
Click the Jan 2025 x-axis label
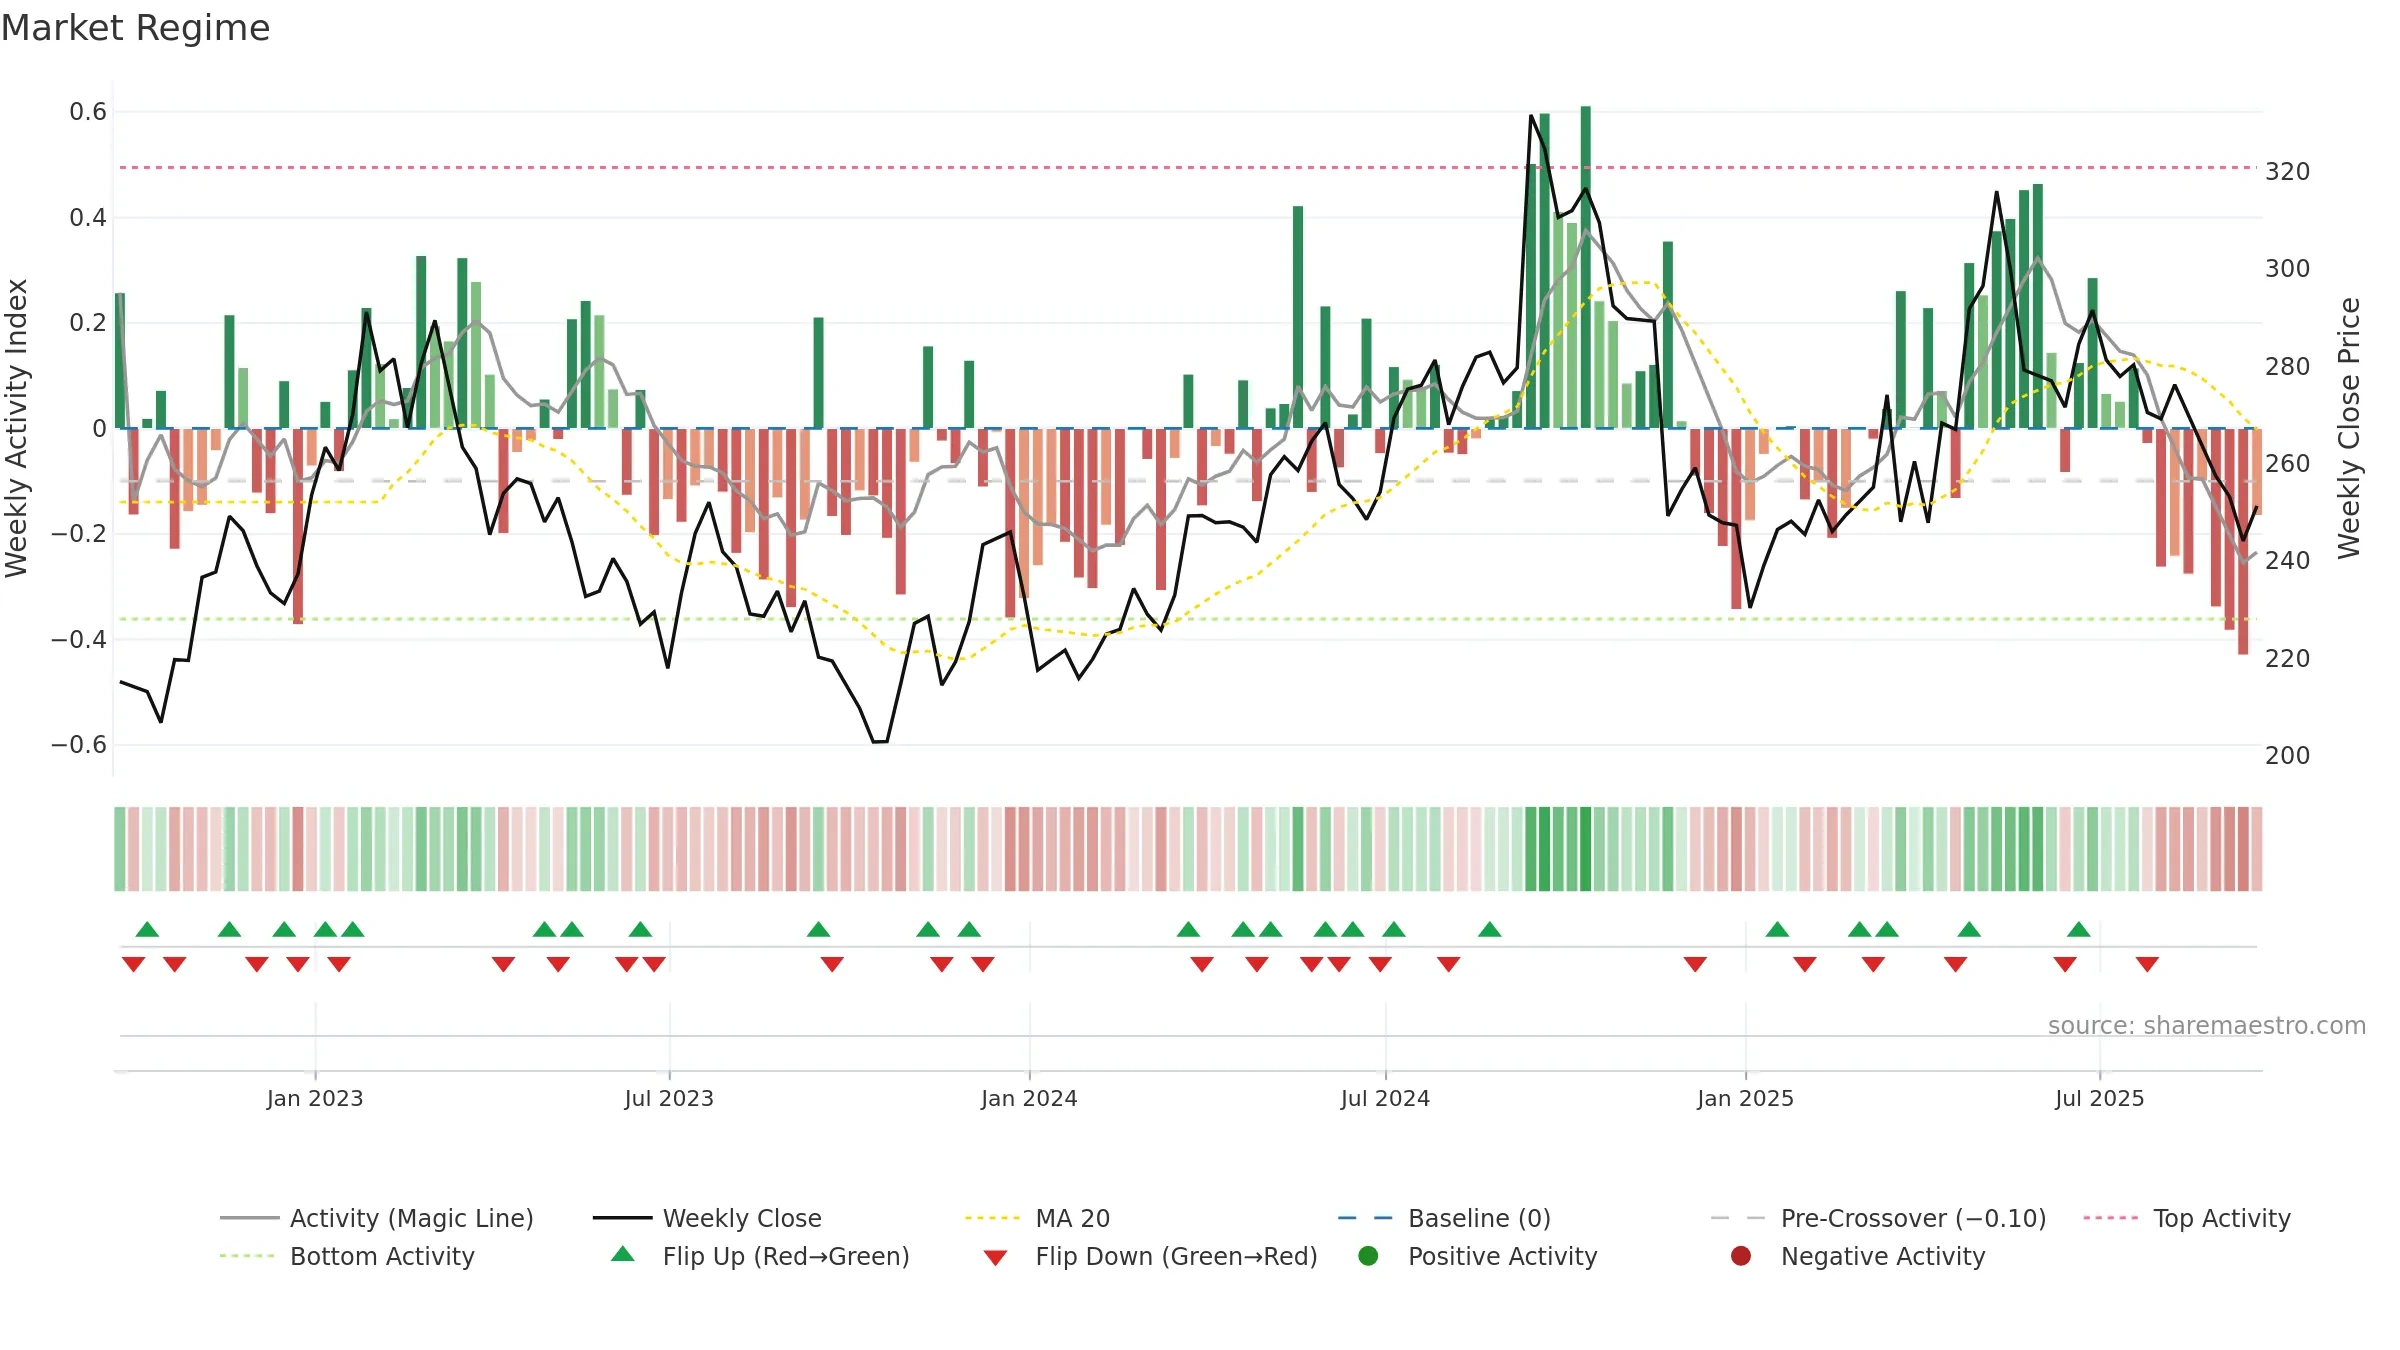point(1745,1098)
